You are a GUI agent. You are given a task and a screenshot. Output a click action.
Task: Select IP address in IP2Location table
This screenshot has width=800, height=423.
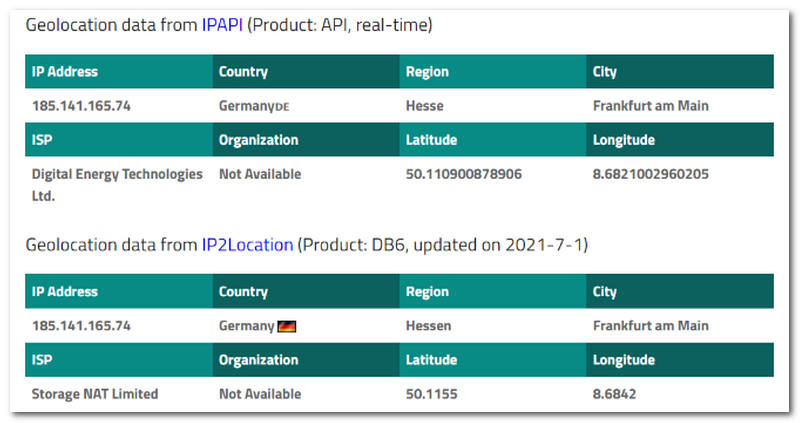(81, 325)
